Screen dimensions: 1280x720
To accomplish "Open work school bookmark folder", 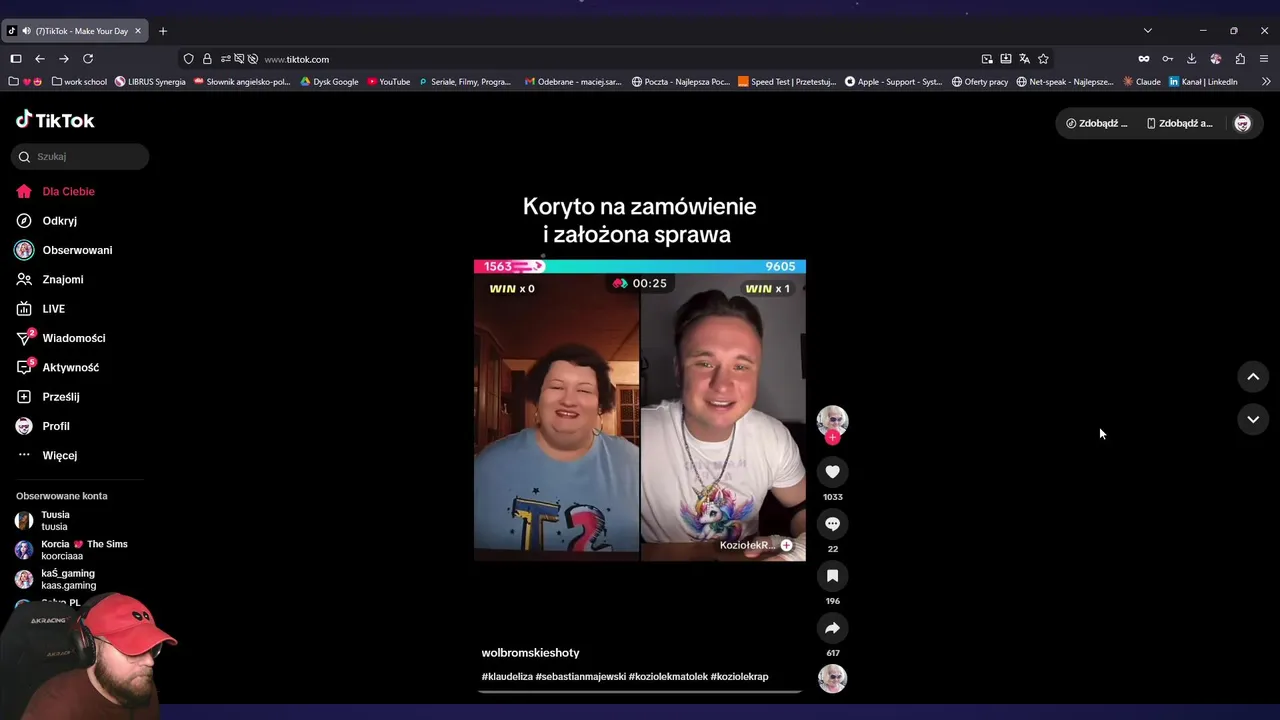I will (x=79, y=82).
